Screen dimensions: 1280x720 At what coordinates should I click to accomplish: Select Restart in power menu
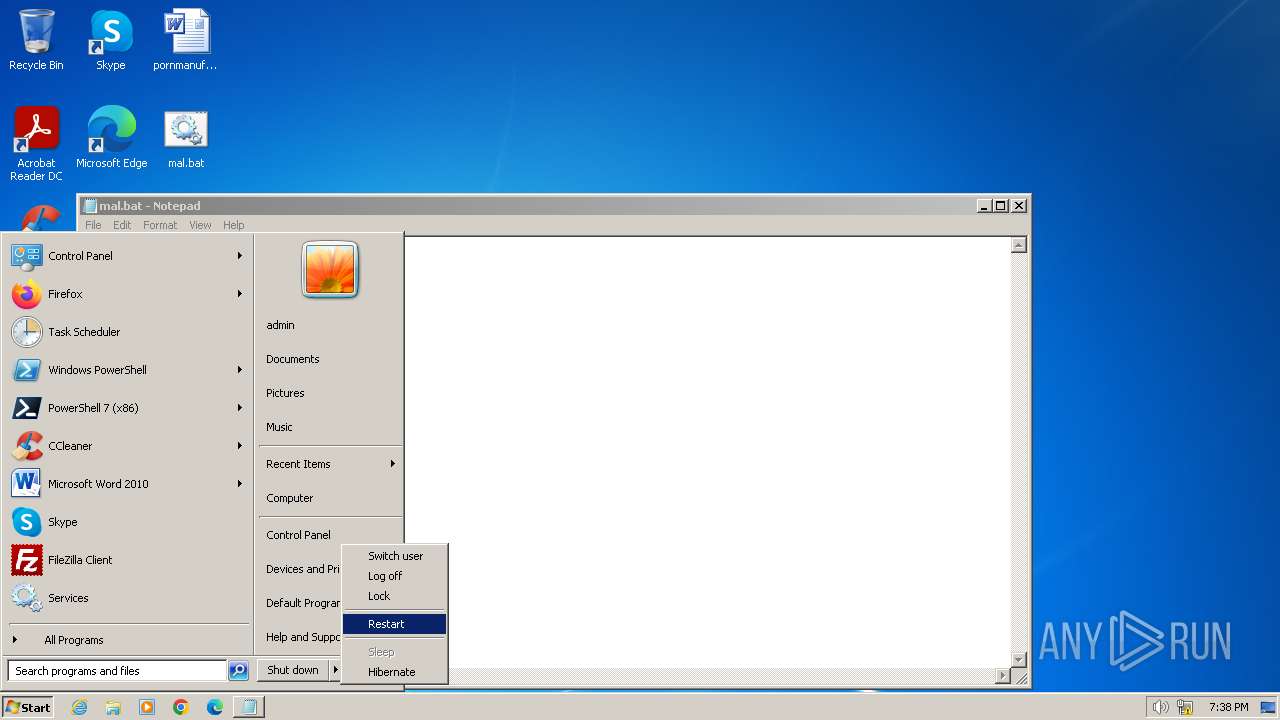(394, 624)
